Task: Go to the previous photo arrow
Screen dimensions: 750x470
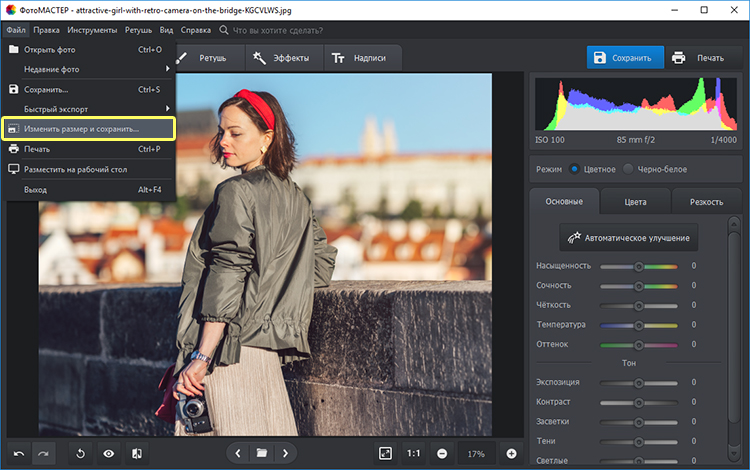Action: (x=238, y=453)
